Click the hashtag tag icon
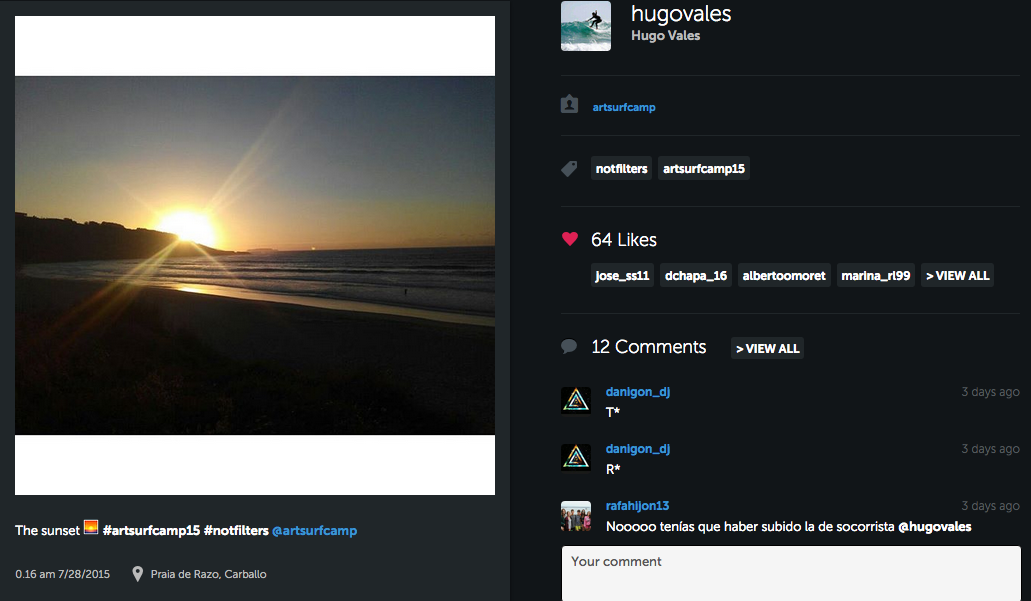This screenshot has width=1031, height=601. (x=570, y=169)
